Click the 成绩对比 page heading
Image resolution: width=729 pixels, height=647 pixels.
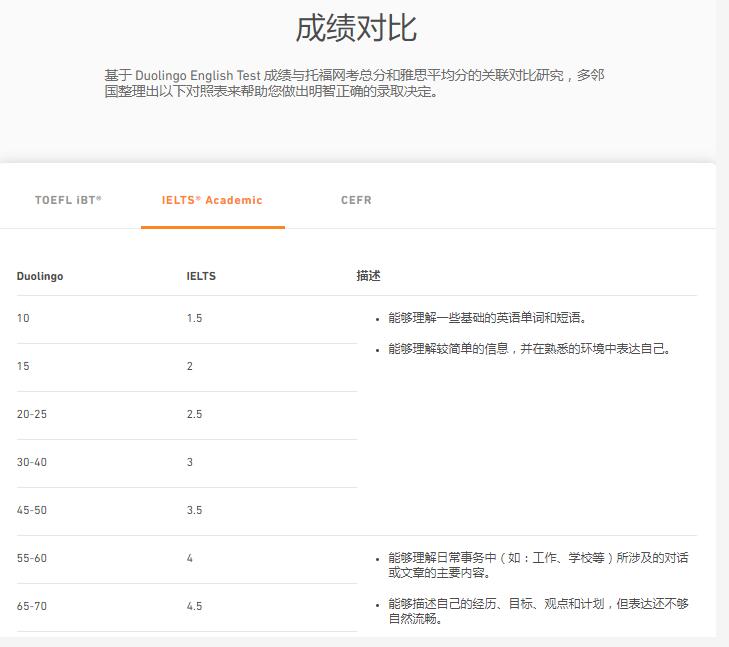tap(356, 28)
